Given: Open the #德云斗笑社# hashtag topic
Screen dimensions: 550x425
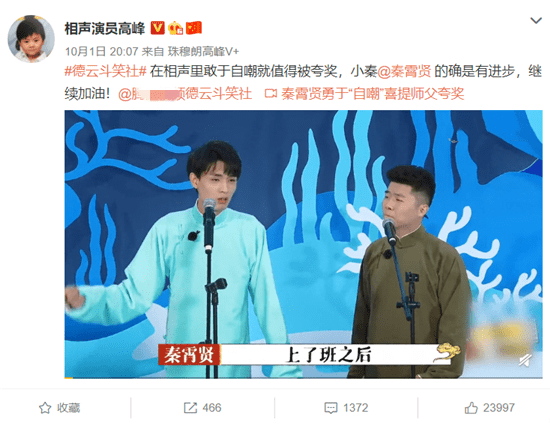Looking at the screenshot, I should pyautogui.click(x=106, y=71).
